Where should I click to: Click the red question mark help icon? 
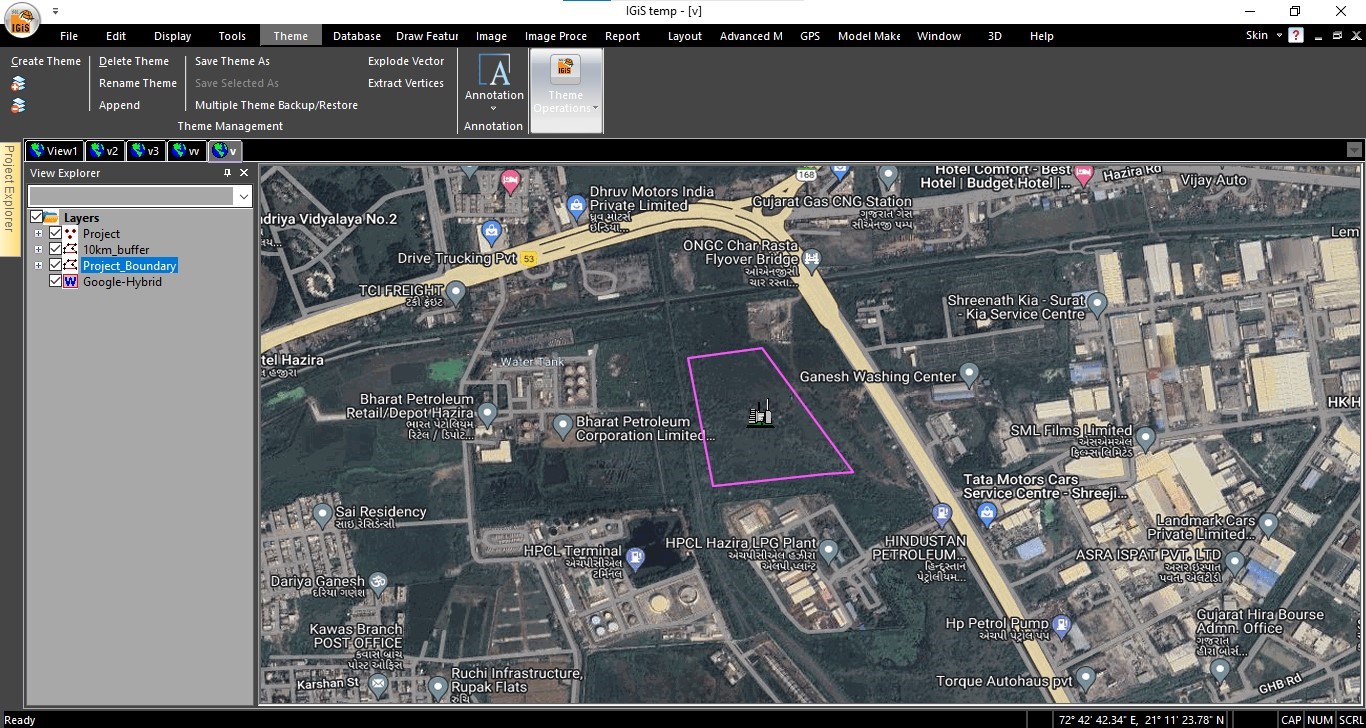point(1296,35)
